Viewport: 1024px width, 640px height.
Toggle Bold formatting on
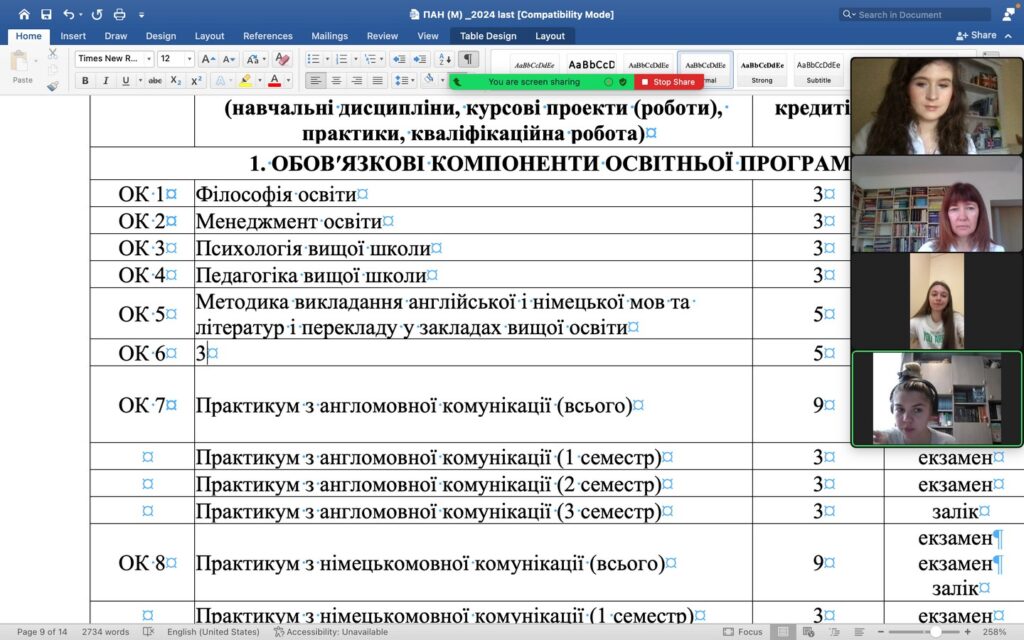[85, 81]
